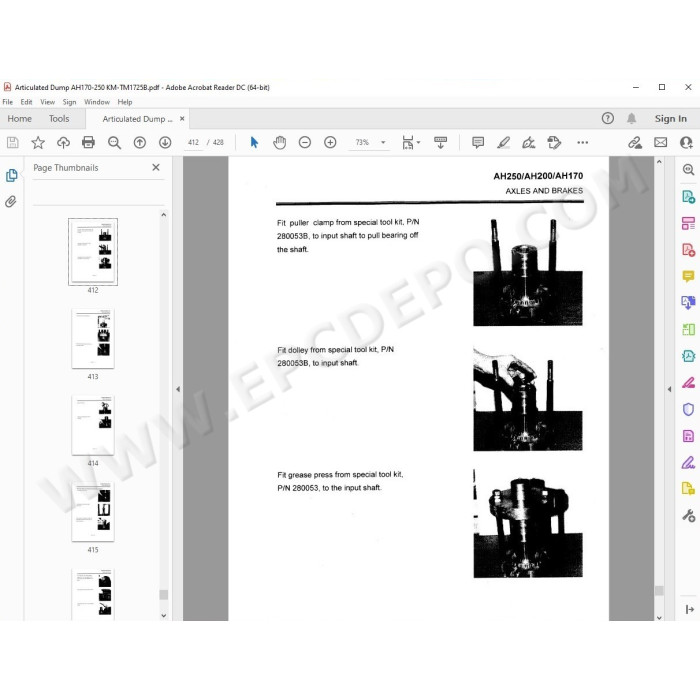Add a sticky note comment
The image size is (700, 700).
coord(478,142)
